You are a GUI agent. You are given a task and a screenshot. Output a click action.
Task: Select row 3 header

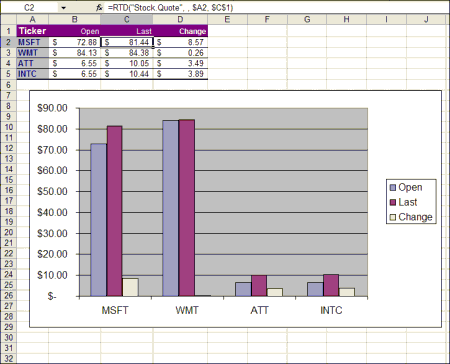click(x=9, y=53)
